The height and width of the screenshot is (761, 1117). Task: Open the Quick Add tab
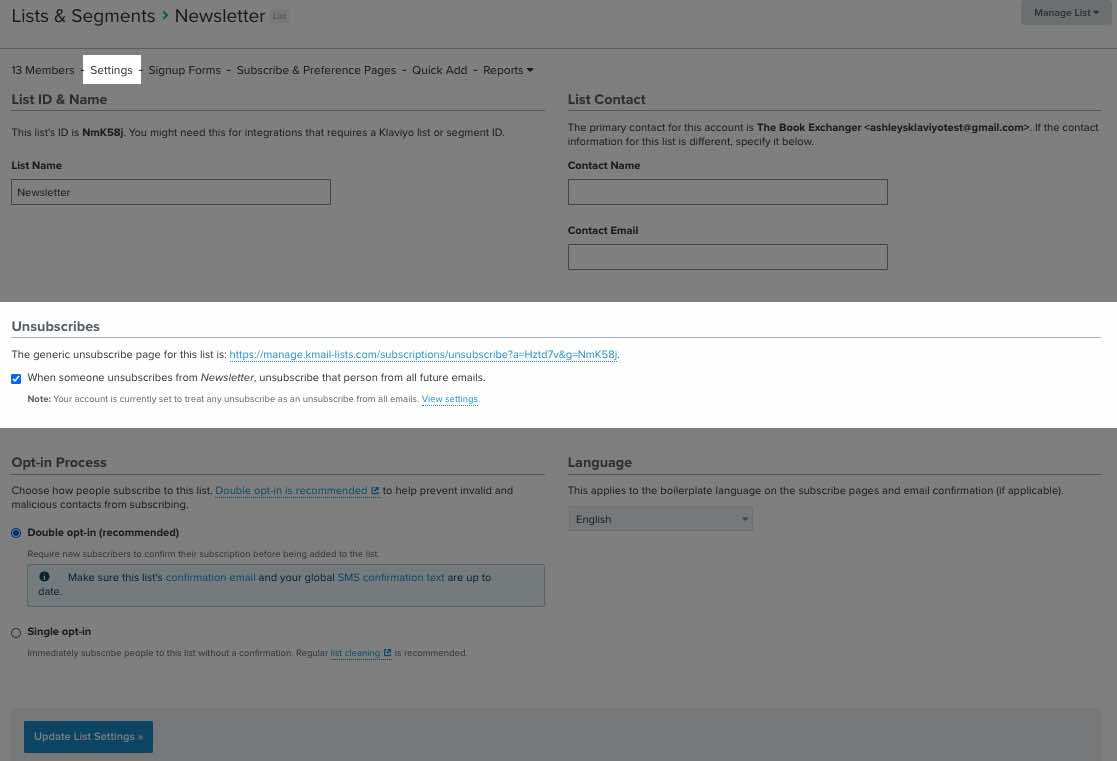[439, 70]
